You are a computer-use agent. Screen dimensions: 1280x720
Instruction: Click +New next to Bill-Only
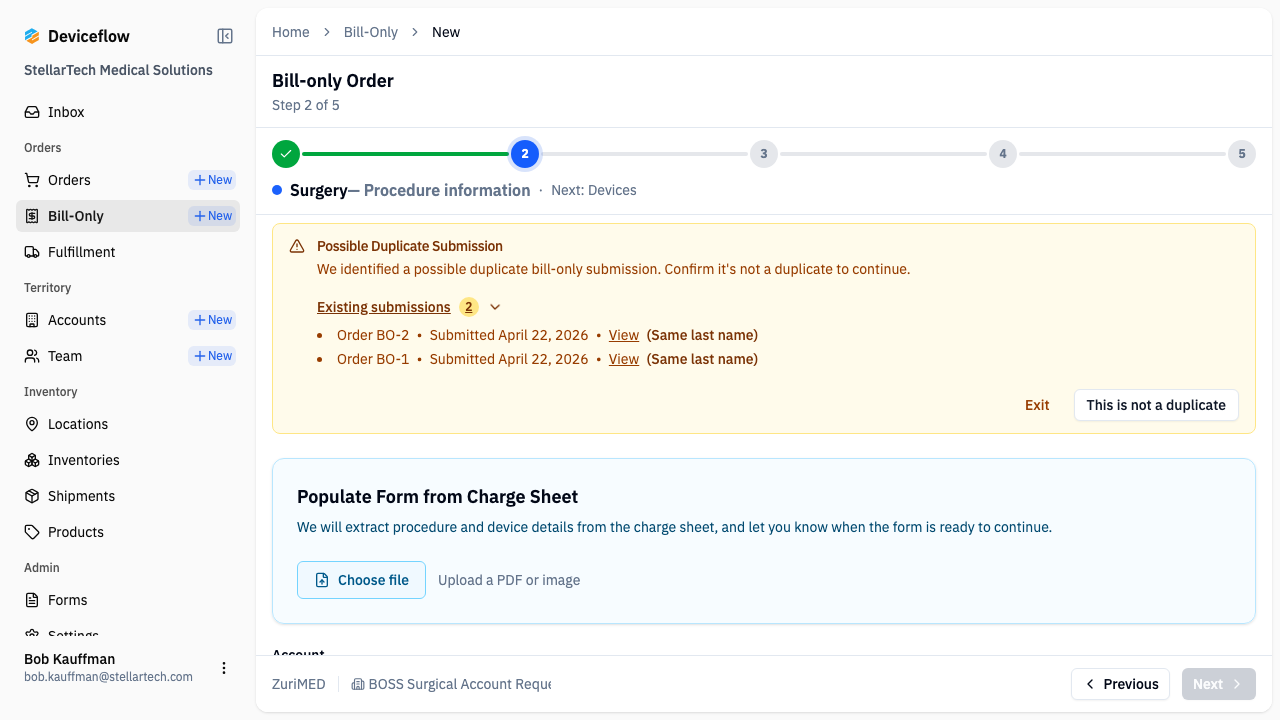[212, 216]
